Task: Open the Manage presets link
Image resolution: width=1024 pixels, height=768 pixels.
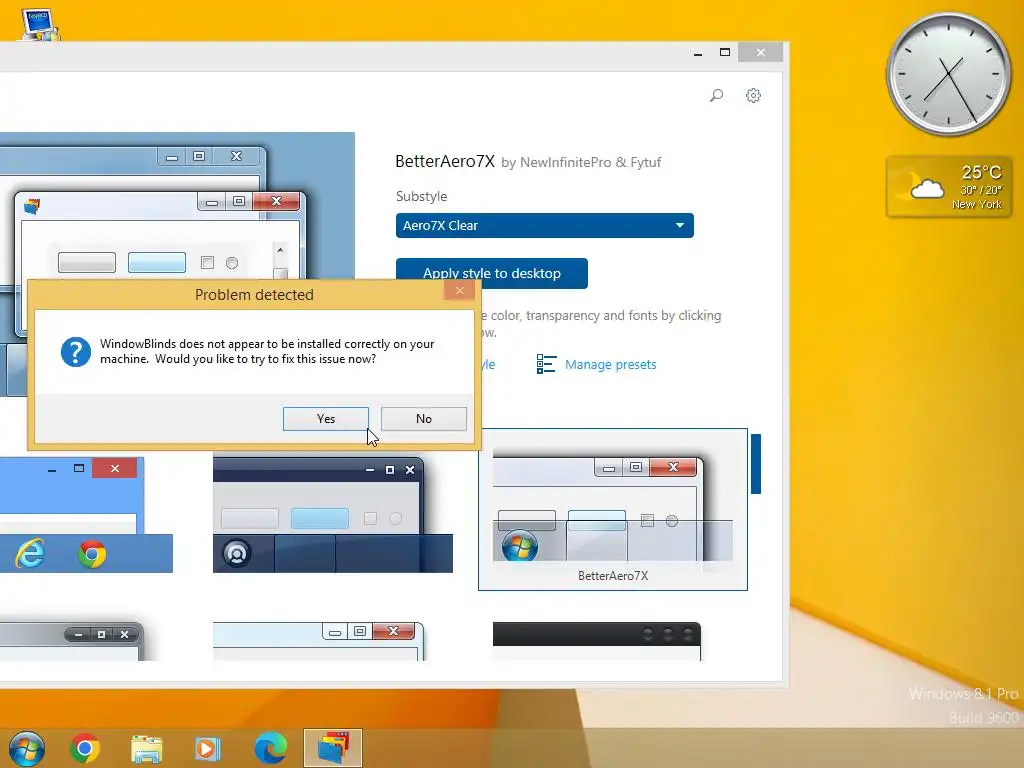Action: (x=611, y=364)
